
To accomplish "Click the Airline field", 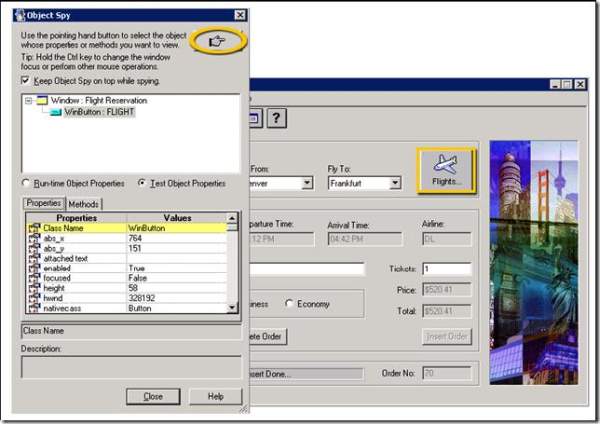I will tap(447, 239).
